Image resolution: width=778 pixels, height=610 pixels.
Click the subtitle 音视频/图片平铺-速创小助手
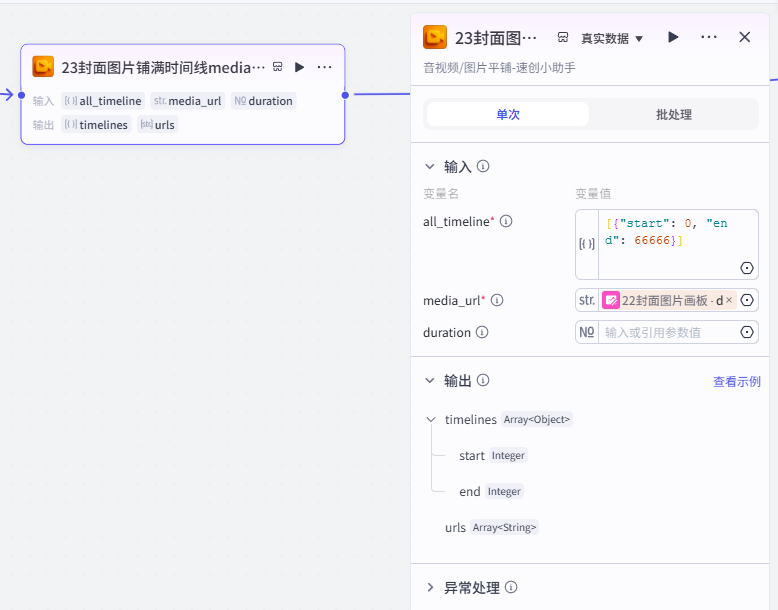pos(499,68)
